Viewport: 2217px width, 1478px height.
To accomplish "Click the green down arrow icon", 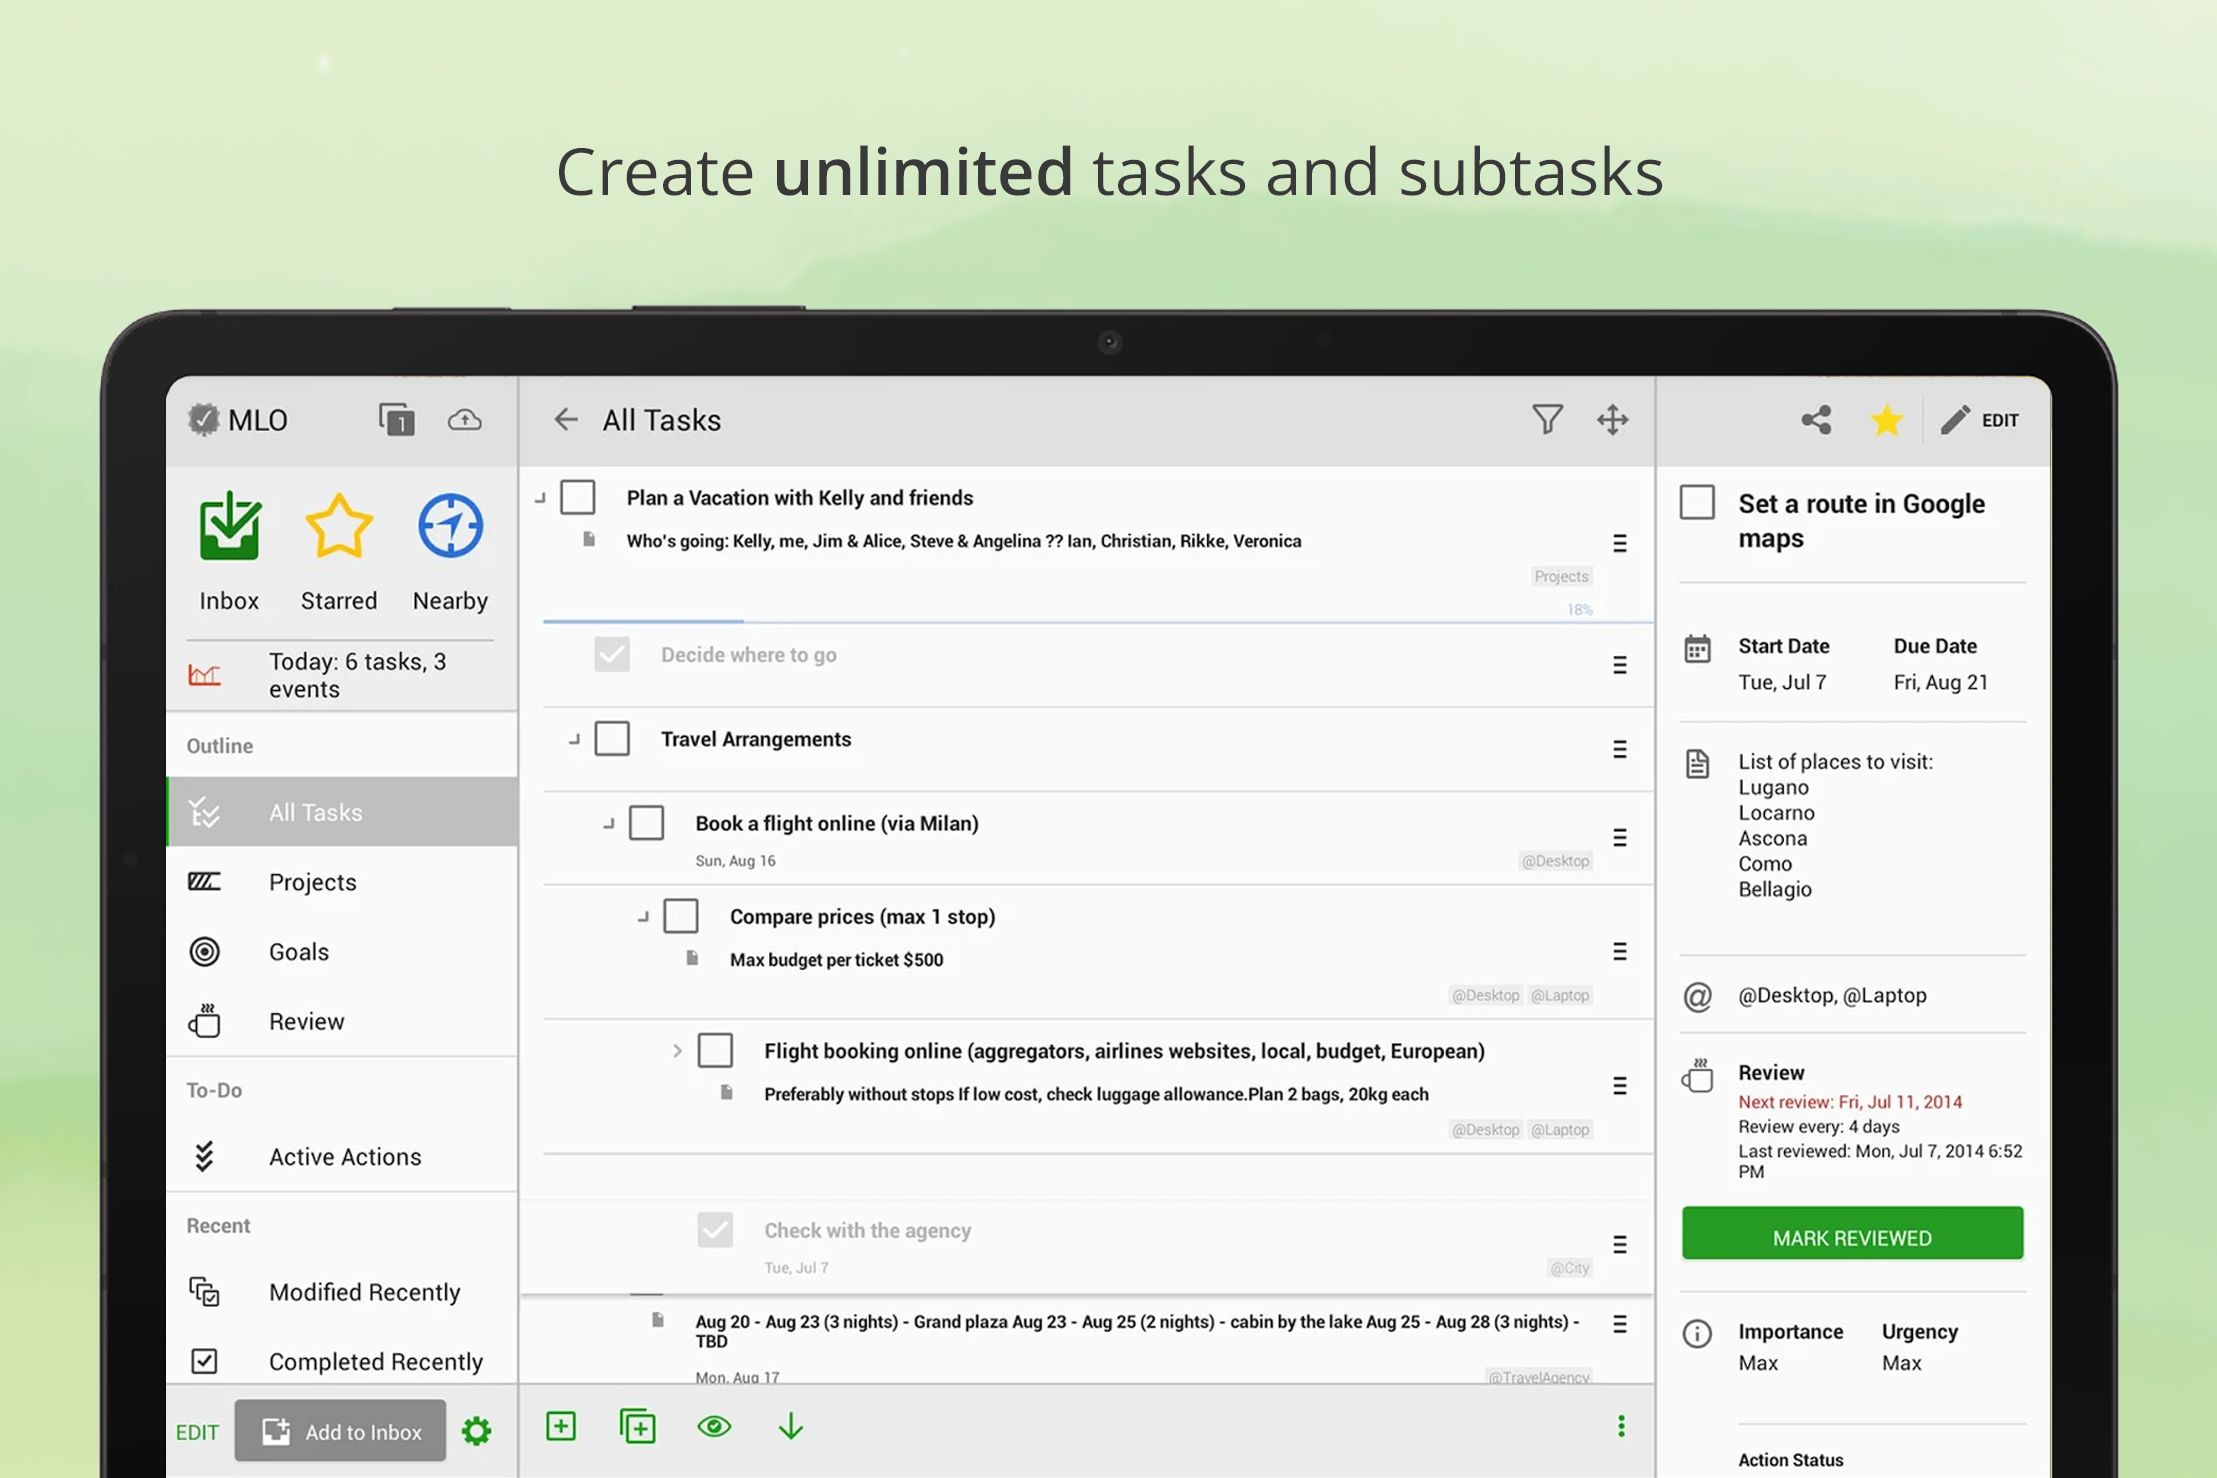I will [x=790, y=1426].
